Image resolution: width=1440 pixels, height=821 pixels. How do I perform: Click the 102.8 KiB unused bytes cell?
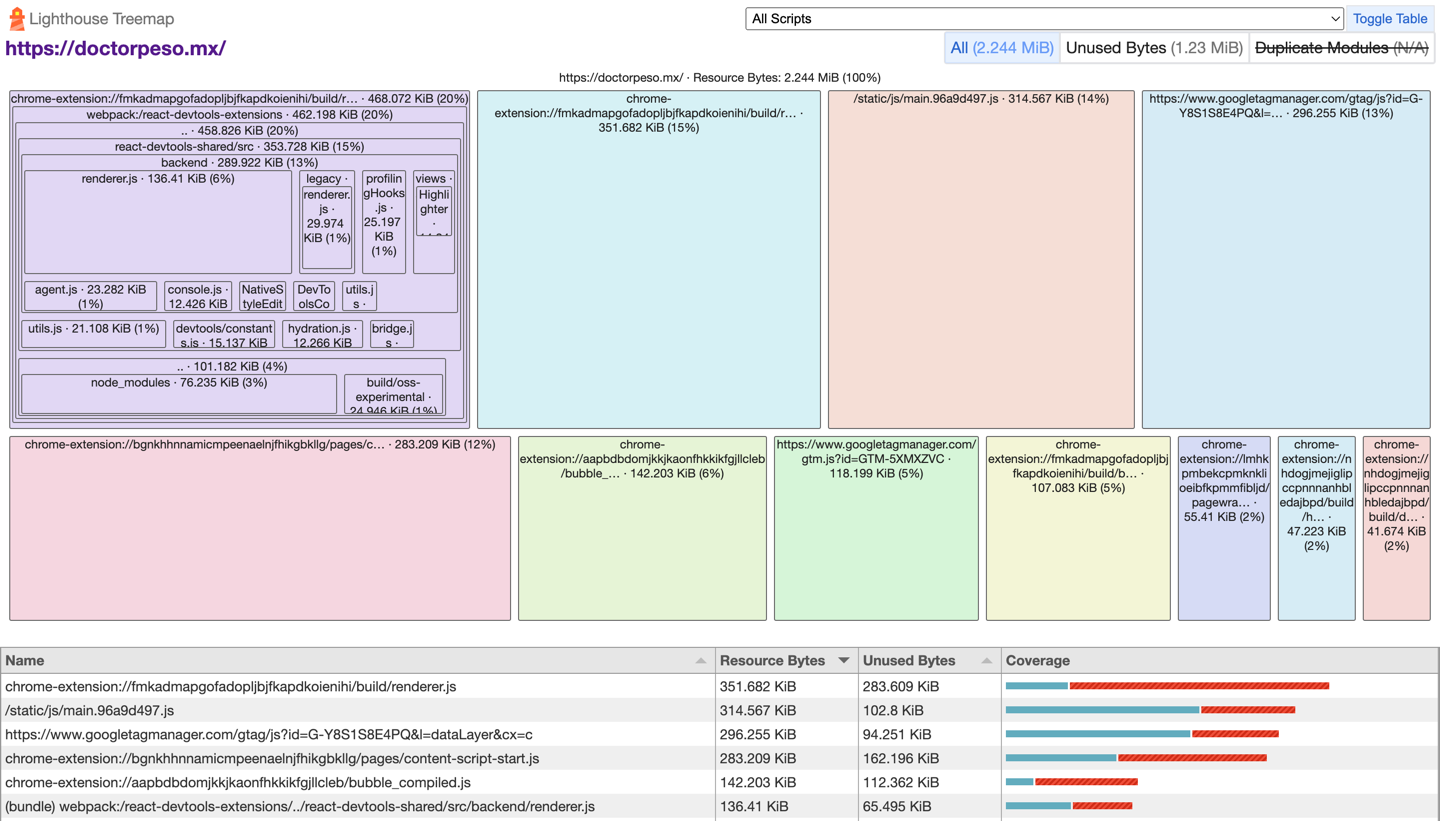point(930,711)
